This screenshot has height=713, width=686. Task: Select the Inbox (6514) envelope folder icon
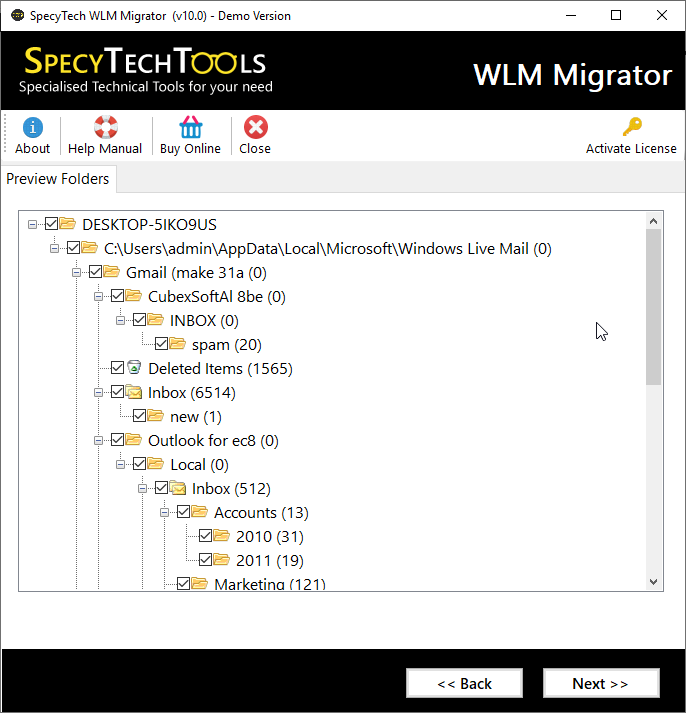coord(134,392)
